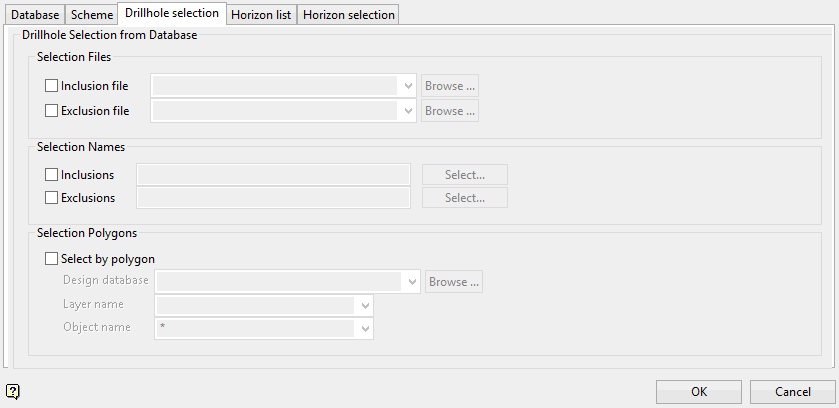Enable the Exclusion file checkbox

tap(52, 110)
